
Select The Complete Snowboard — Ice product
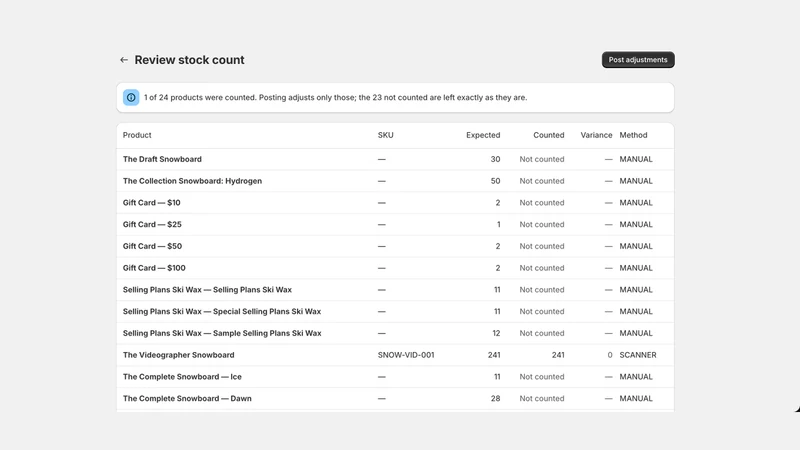(182, 377)
